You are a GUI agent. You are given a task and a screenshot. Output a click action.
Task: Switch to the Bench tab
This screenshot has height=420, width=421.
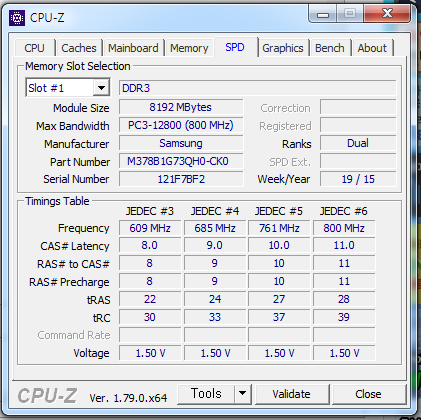[330, 48]
